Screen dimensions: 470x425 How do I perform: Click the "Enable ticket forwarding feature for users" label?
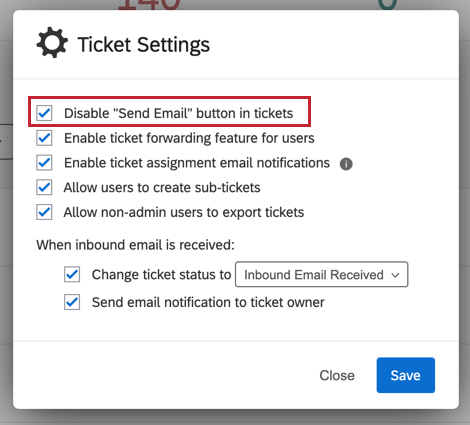189,138
